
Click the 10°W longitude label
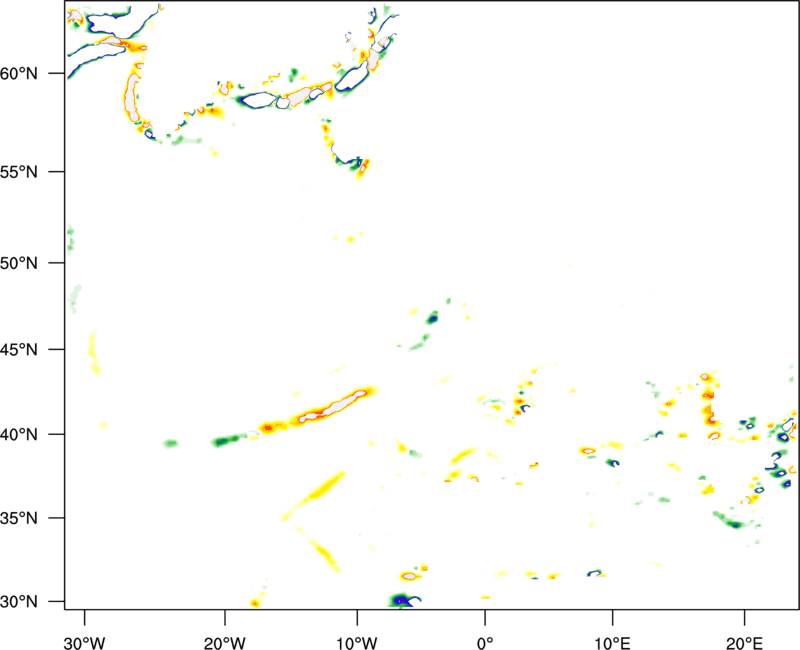(x=357, y=643)
